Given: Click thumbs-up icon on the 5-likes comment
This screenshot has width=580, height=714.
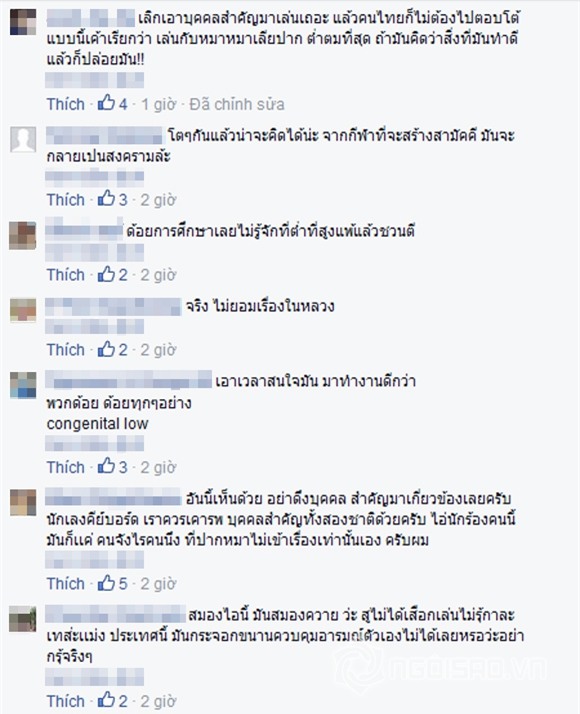Looking at the screenshot, I should [107, 582].
